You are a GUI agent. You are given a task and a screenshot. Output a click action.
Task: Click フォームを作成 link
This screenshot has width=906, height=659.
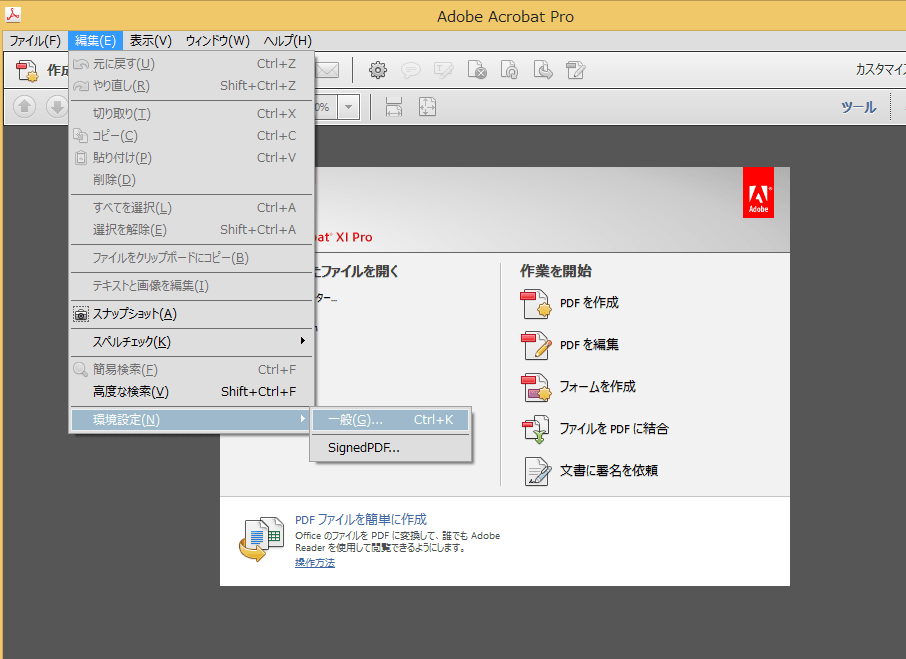597,386
